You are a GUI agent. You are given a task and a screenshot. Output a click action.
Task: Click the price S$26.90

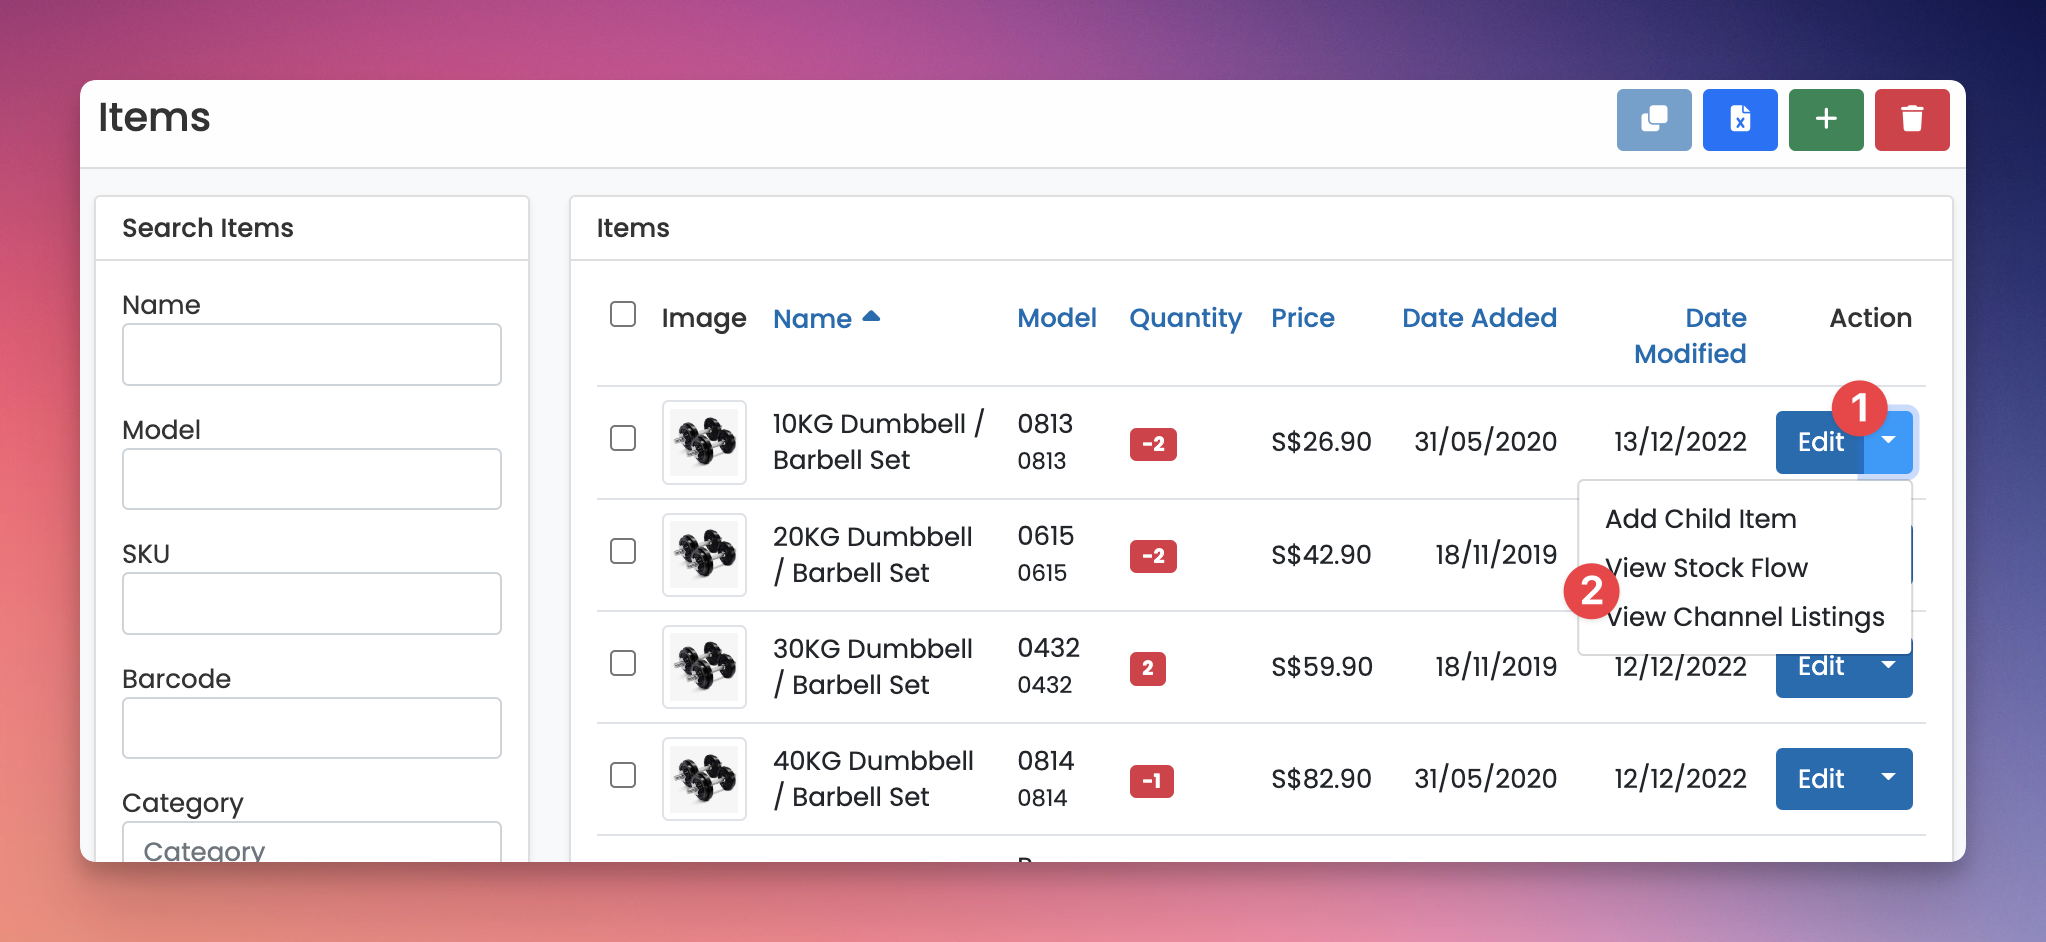[1321, 442]
